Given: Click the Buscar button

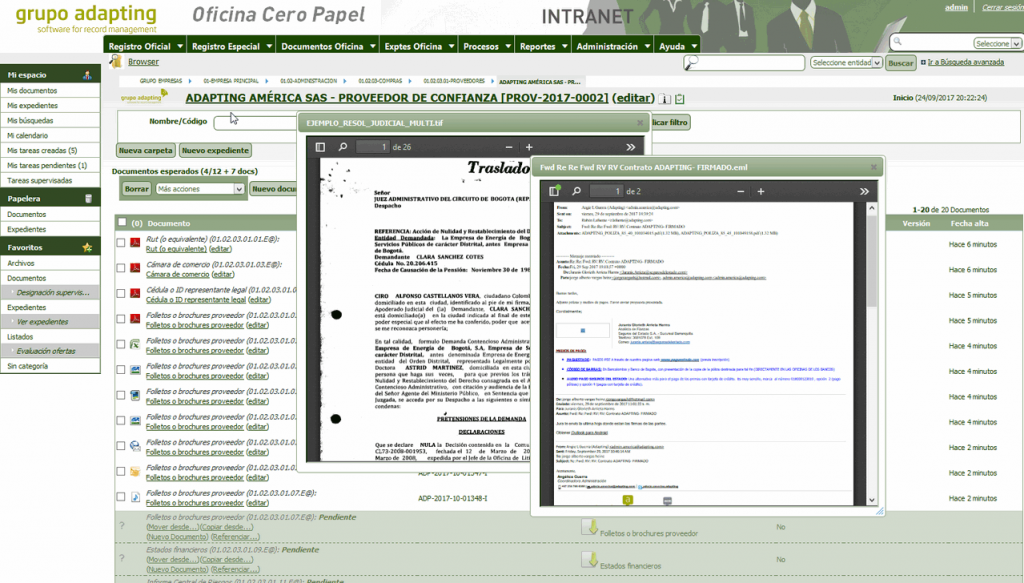Looking at the screenshot, I should (x=901, y=63).
